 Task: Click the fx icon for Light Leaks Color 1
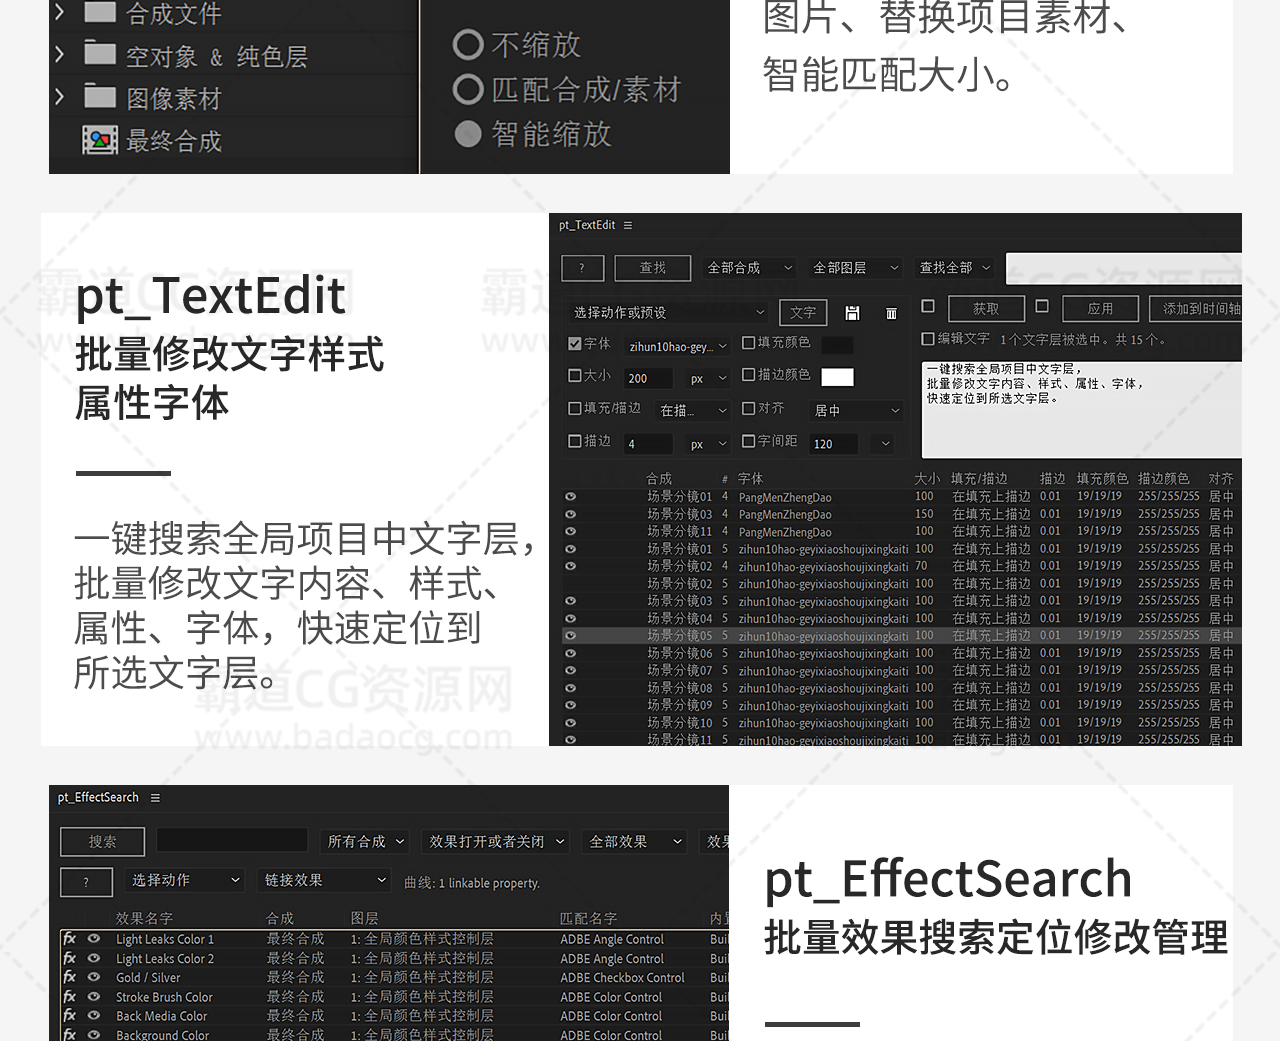click(70, 939)
